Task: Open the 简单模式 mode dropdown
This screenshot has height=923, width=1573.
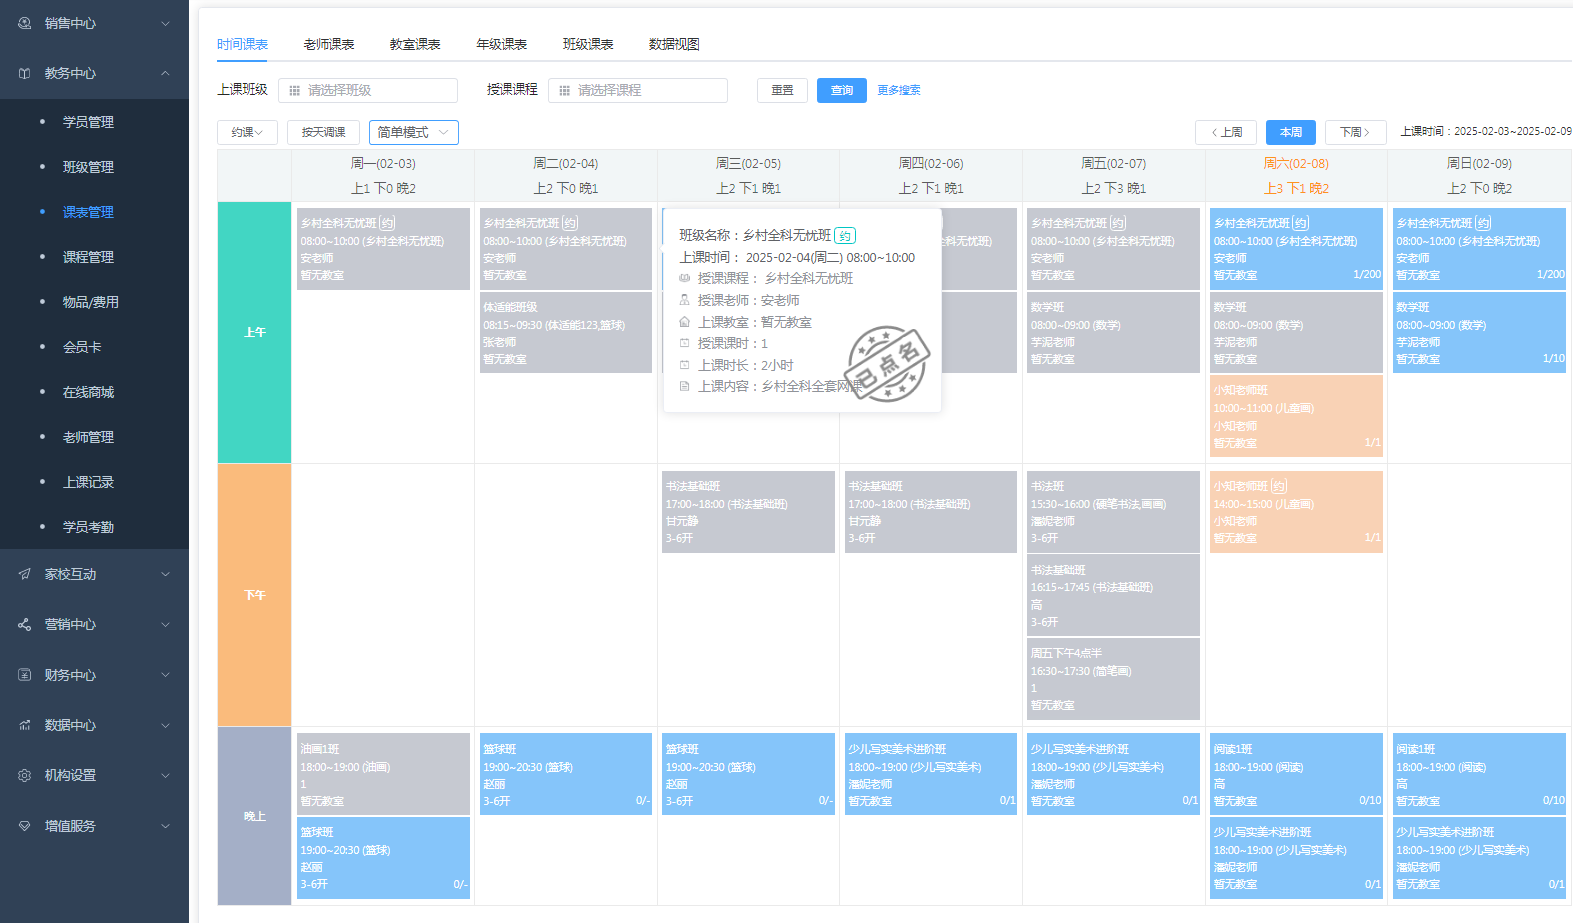Action: click(x=414, y=132)
